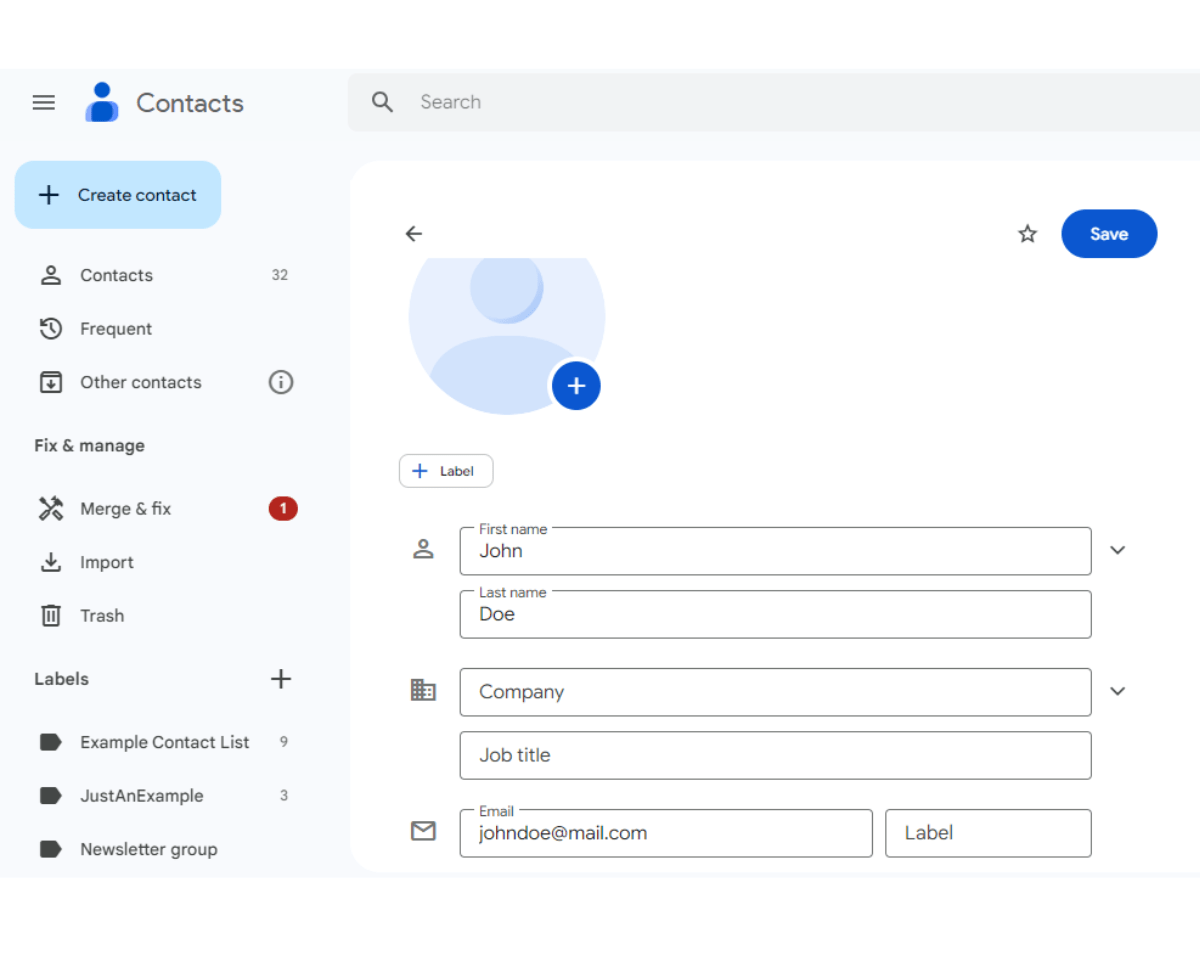This screenshot has height=960, width=1200.
Task: Go back with the arrow icon
Action: click(x=414, y=234)
